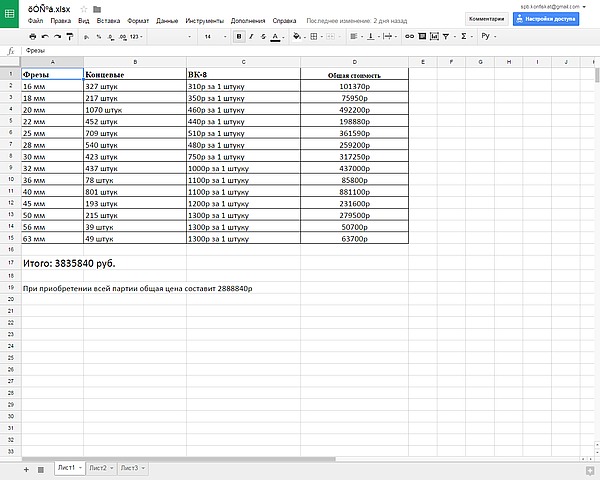
Task: Open the Формат menu
Action: click(x=138, y=20)
